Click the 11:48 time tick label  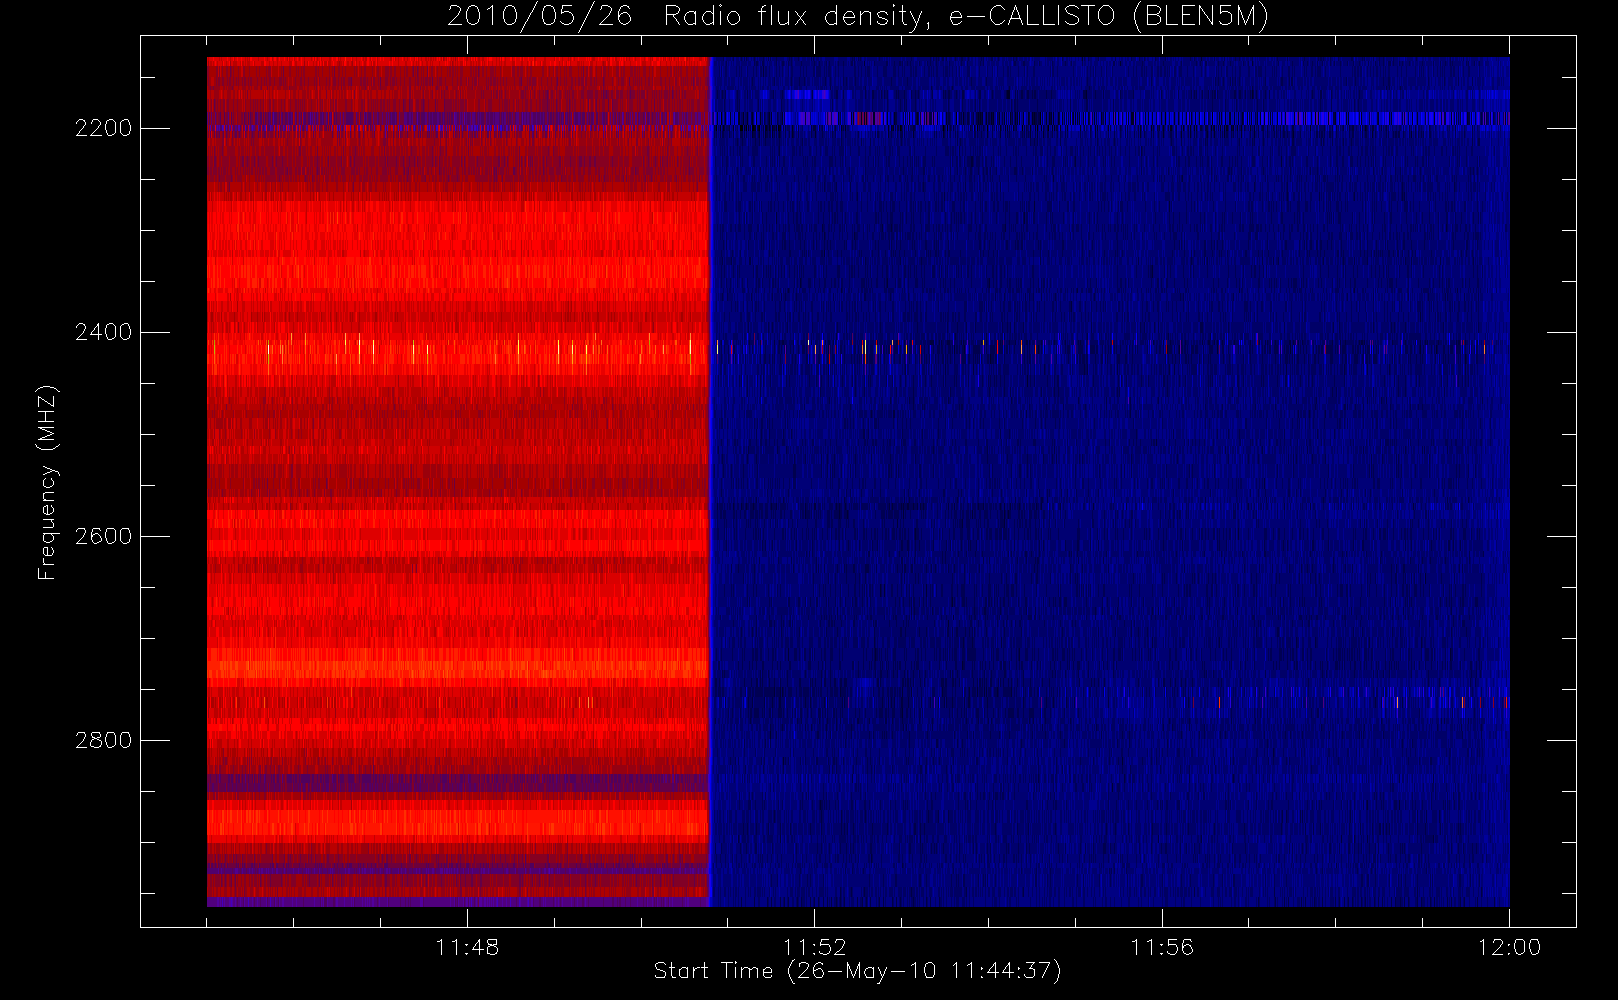click(467, 947)
